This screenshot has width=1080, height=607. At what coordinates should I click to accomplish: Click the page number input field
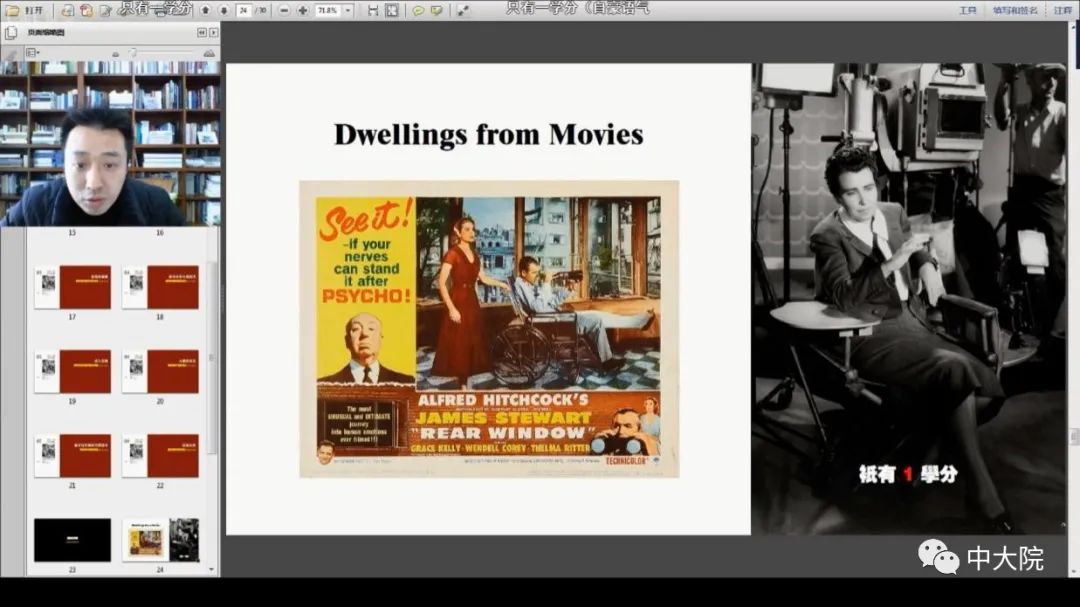[243, 10]
